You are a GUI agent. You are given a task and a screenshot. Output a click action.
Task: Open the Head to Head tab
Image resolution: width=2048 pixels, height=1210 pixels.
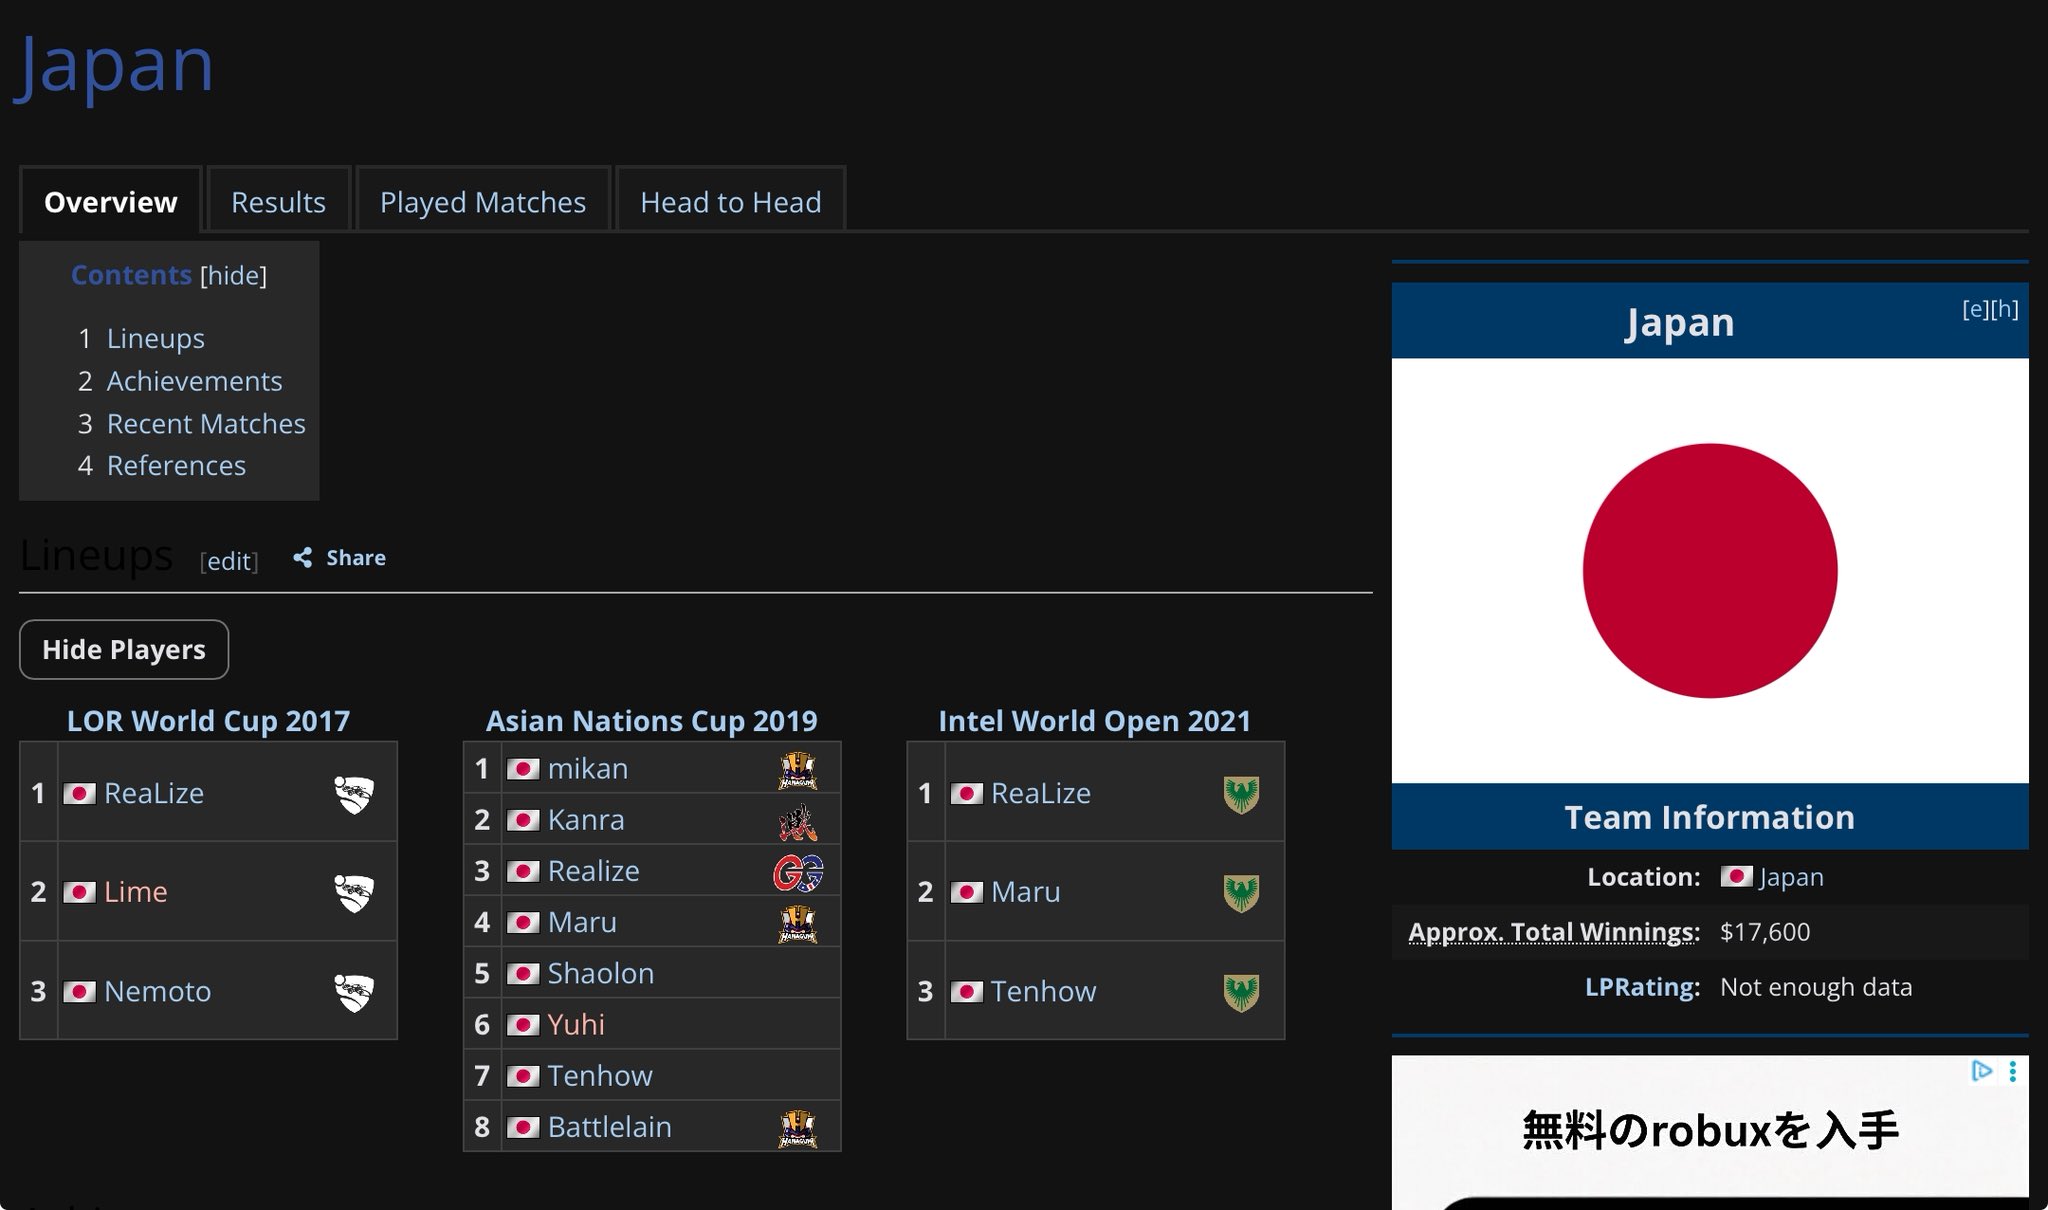click(730, 202)
